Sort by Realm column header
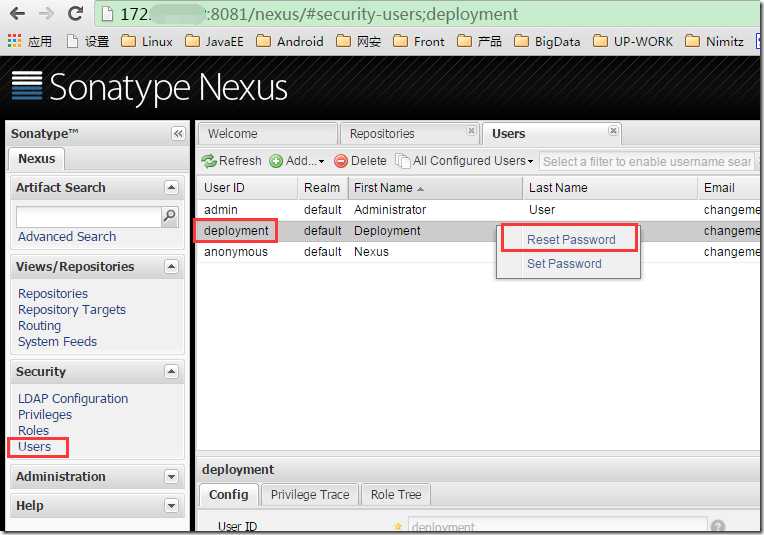 click(323, 188)
